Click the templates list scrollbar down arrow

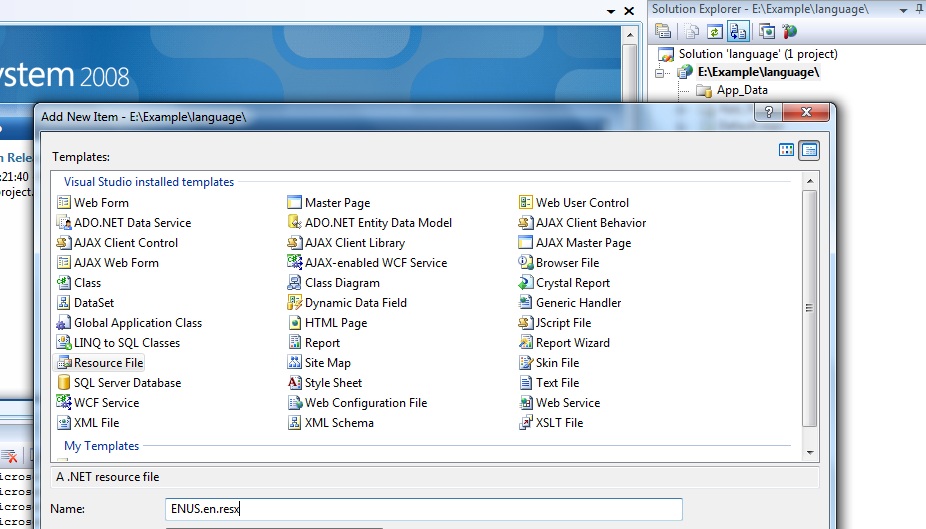[x=810, y=452]
